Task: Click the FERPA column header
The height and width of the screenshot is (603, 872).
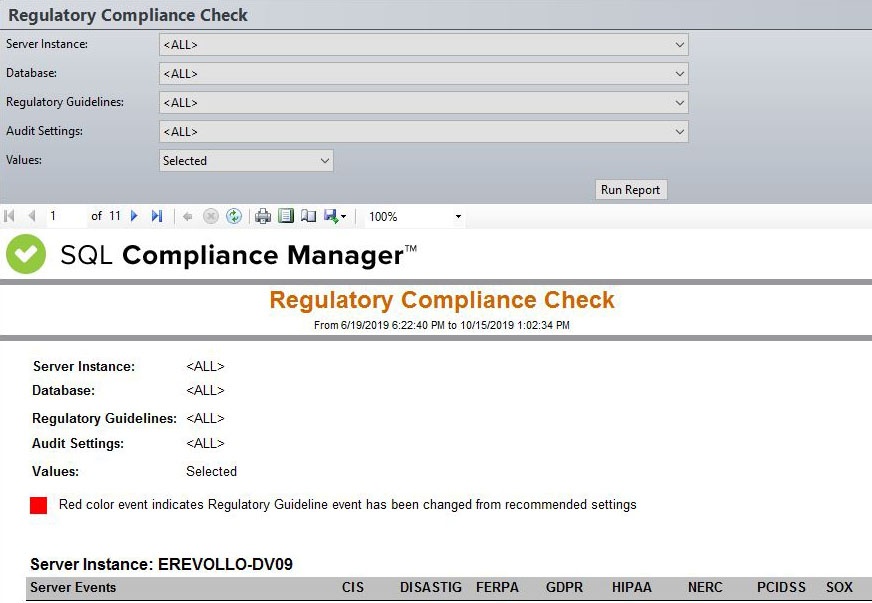Action: (497, 587)
